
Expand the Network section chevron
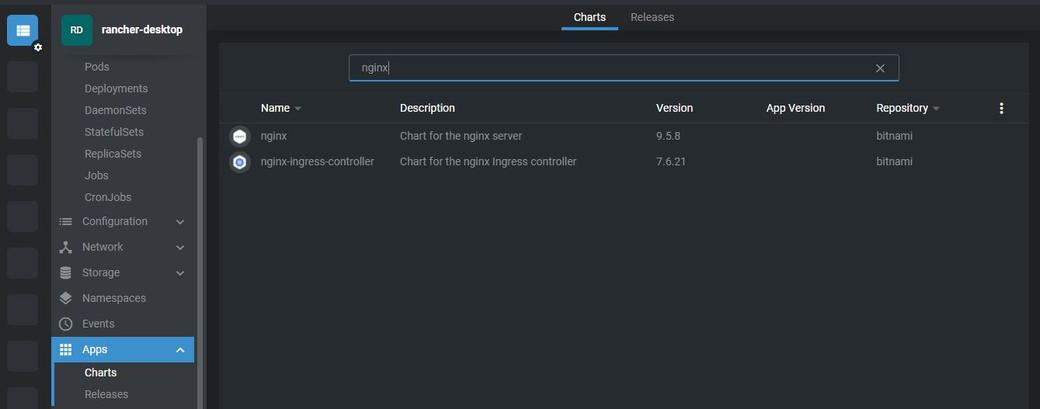180,247
